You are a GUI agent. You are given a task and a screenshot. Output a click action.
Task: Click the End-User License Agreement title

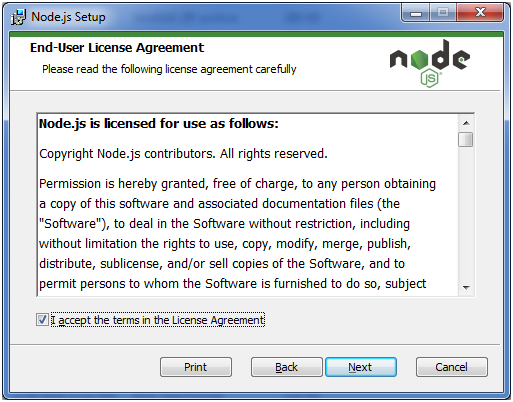[x=117, y=48]
